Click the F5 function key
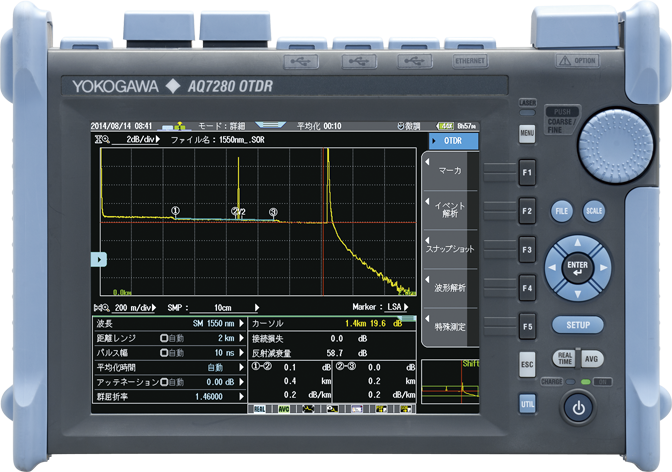This screenshot has height=472, width=672. (x=527, y=326)
